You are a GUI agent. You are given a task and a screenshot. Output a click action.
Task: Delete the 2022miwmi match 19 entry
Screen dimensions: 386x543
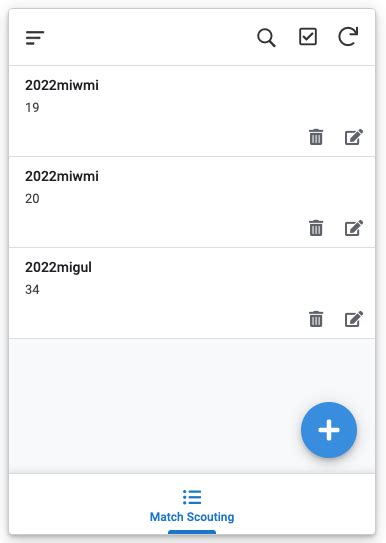pos(316,137)
